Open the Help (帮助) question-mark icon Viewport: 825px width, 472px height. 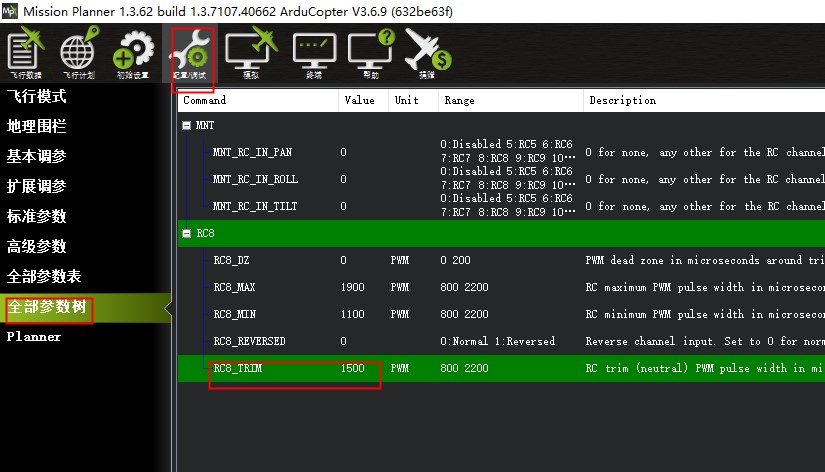pyautogui.click(x=371, y=54)
